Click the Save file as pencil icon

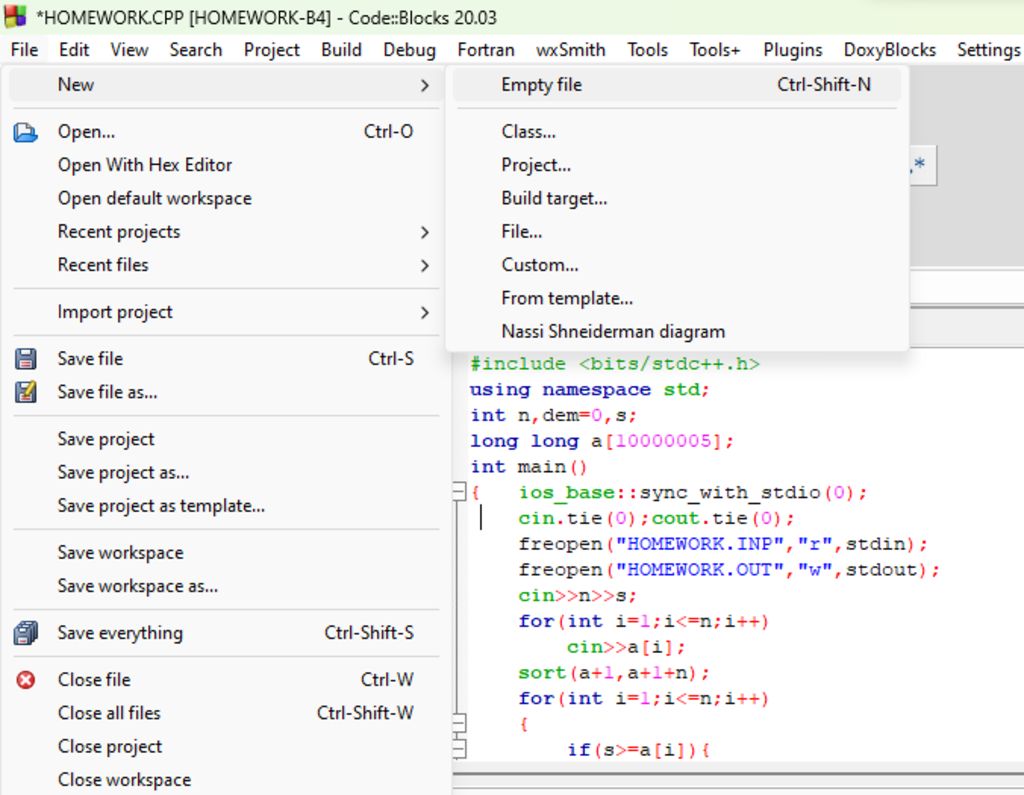pyautogui.click(x=26, y=392)
